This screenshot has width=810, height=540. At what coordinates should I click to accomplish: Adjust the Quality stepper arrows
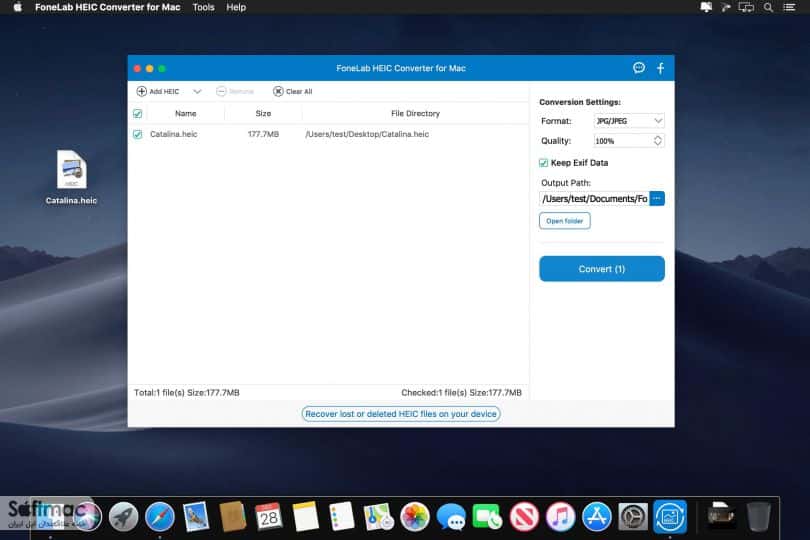[658, 141]
